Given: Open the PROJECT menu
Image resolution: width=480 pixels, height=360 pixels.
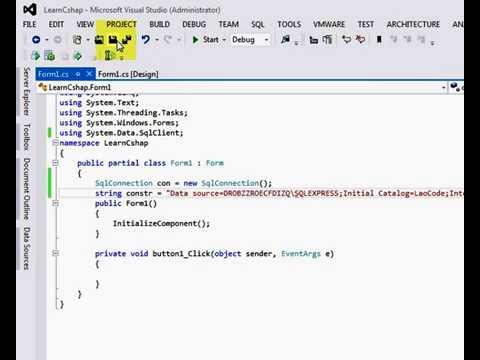Looking at the screenshot, I should 121,24.
